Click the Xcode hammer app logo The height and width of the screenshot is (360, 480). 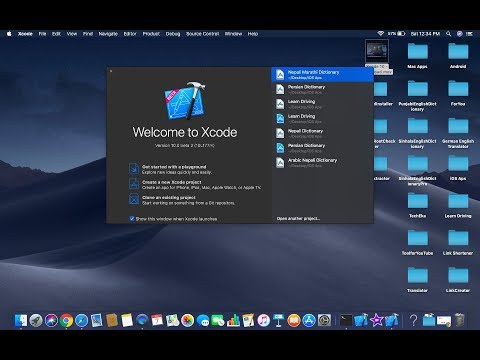point(185,101)
